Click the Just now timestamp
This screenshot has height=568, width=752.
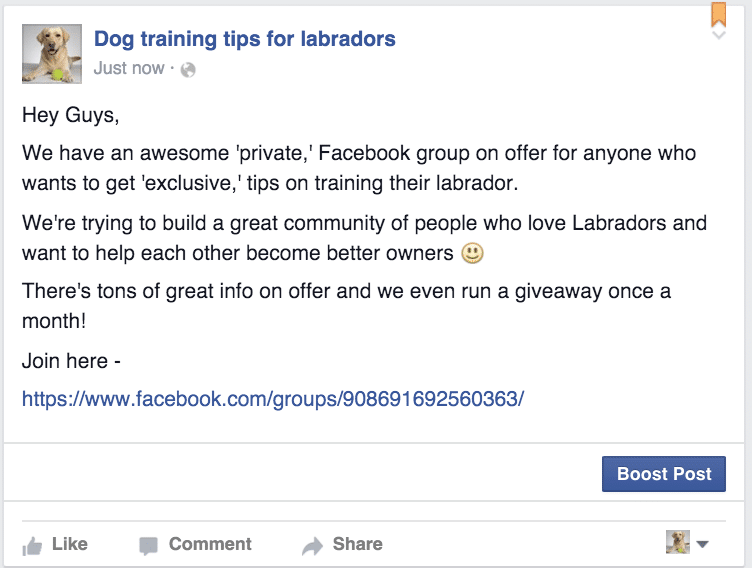(x=129, y=69)
